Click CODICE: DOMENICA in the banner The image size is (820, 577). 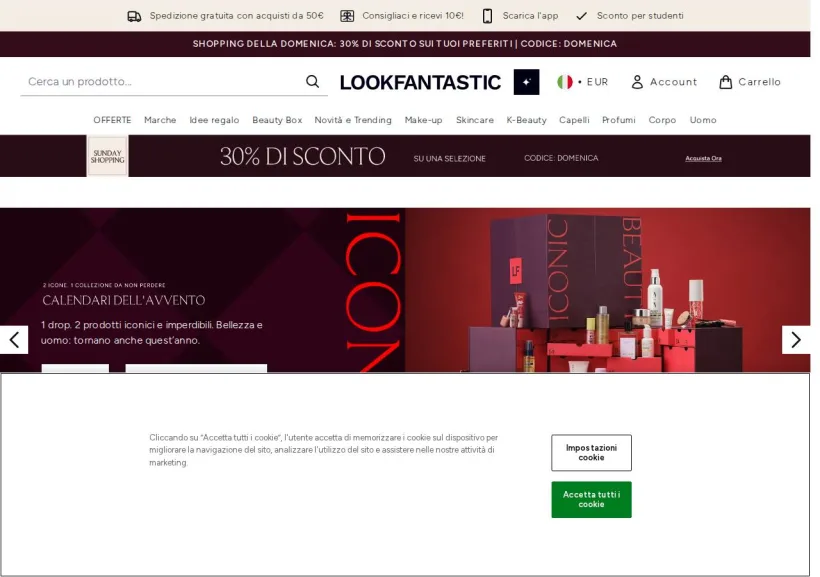(561, 158)
